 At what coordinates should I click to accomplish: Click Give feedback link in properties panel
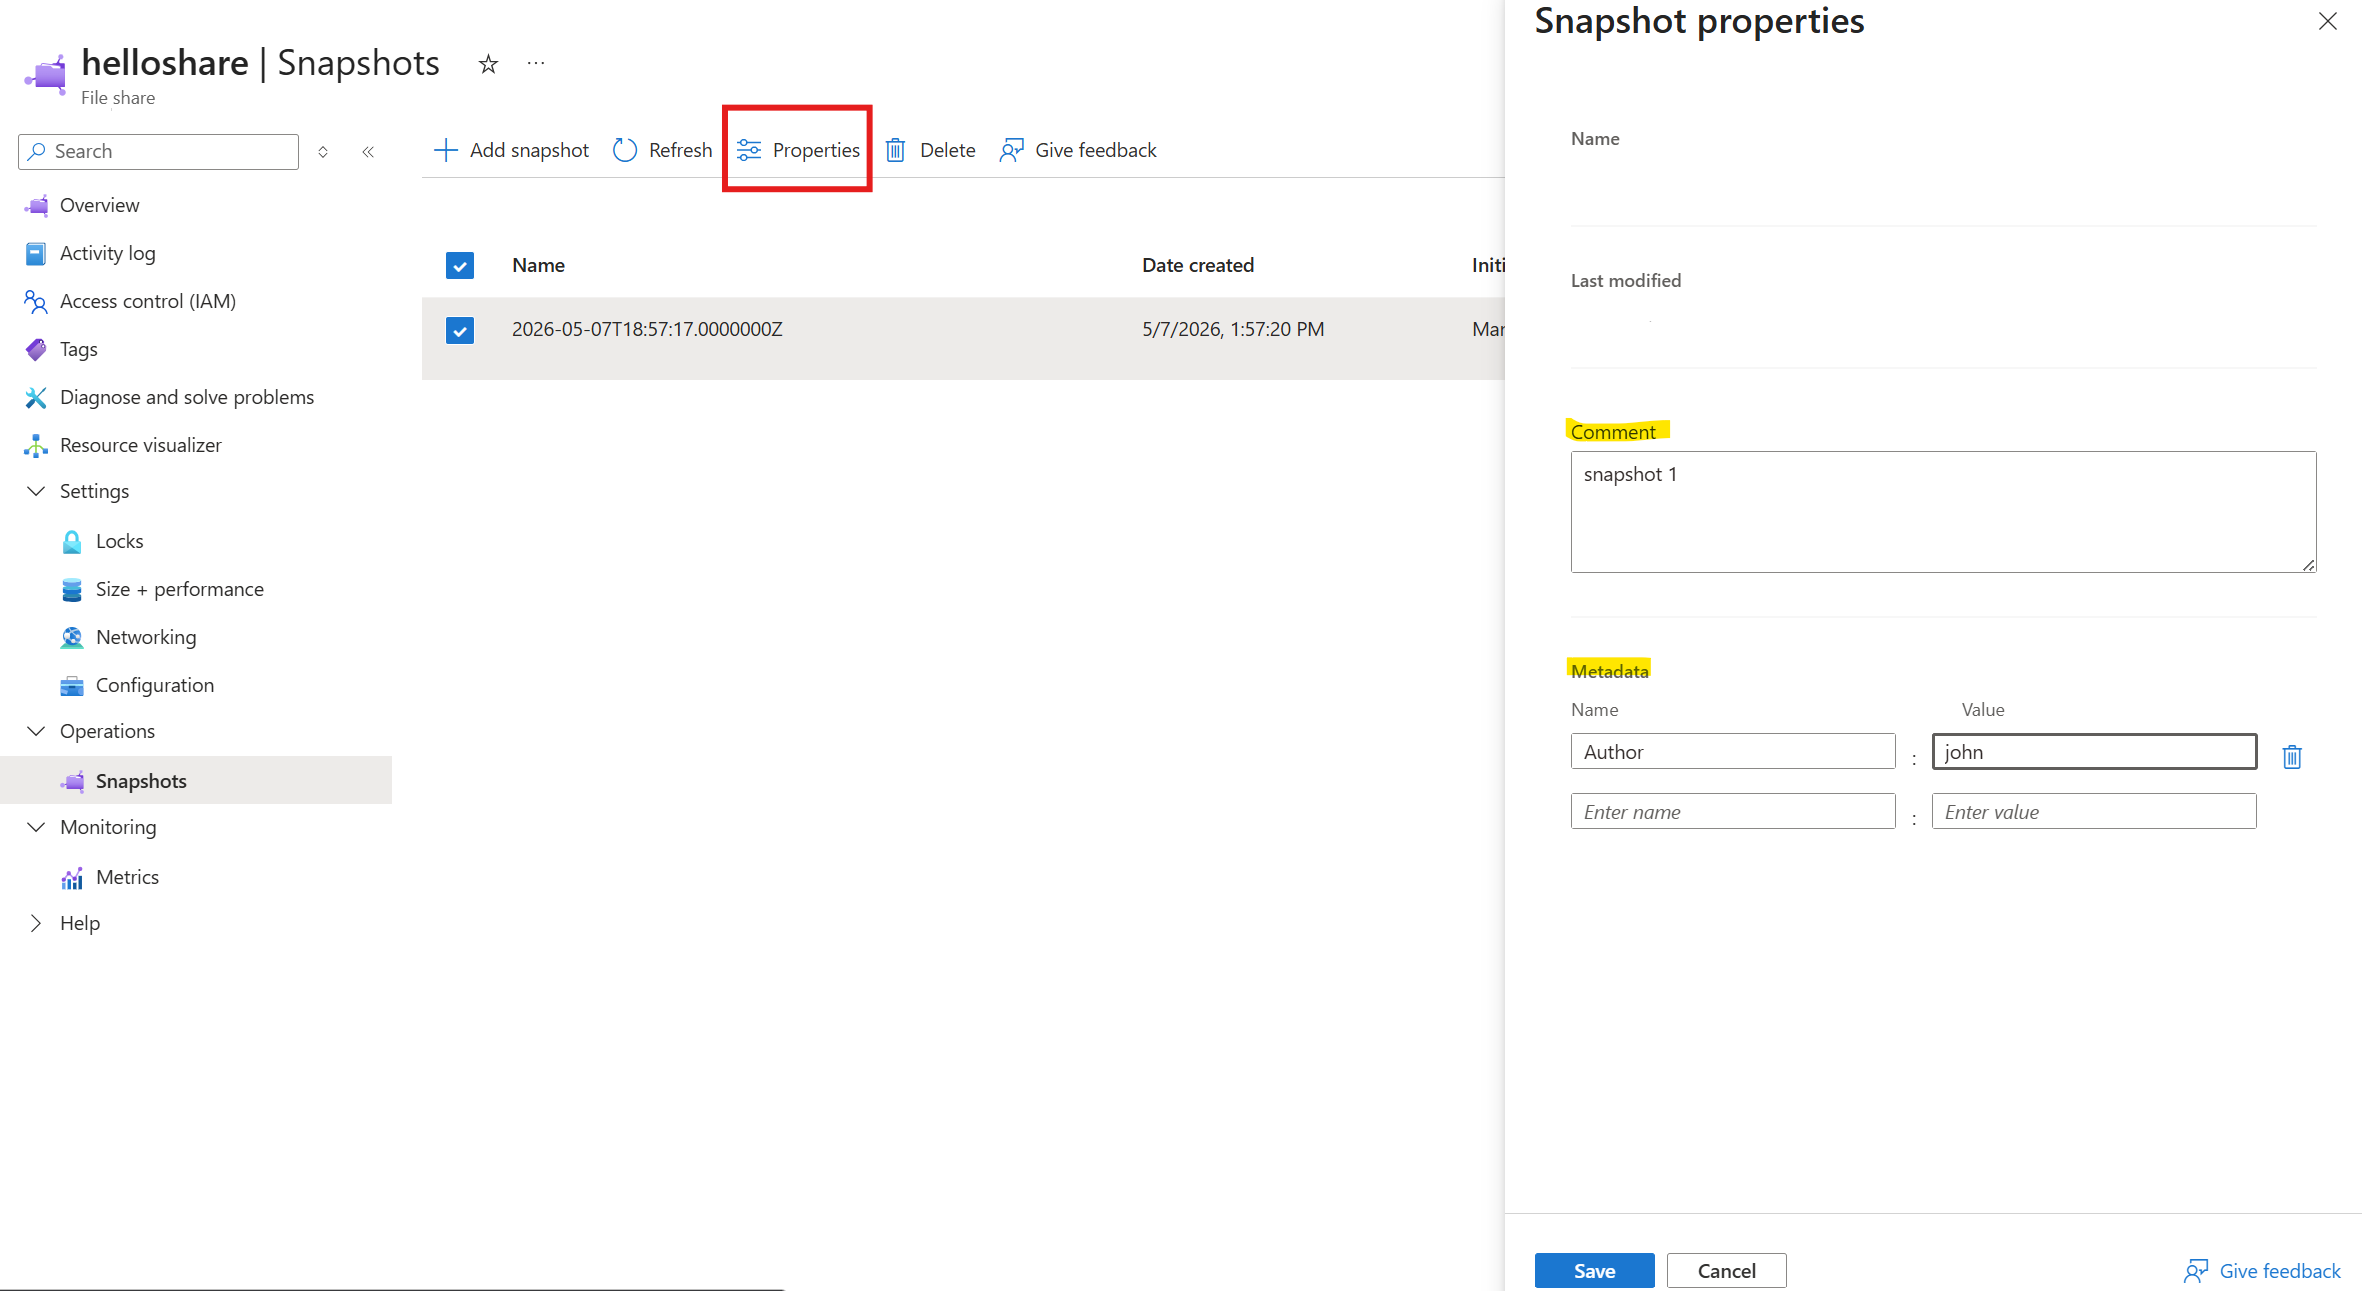(x=2262, y=1270)
